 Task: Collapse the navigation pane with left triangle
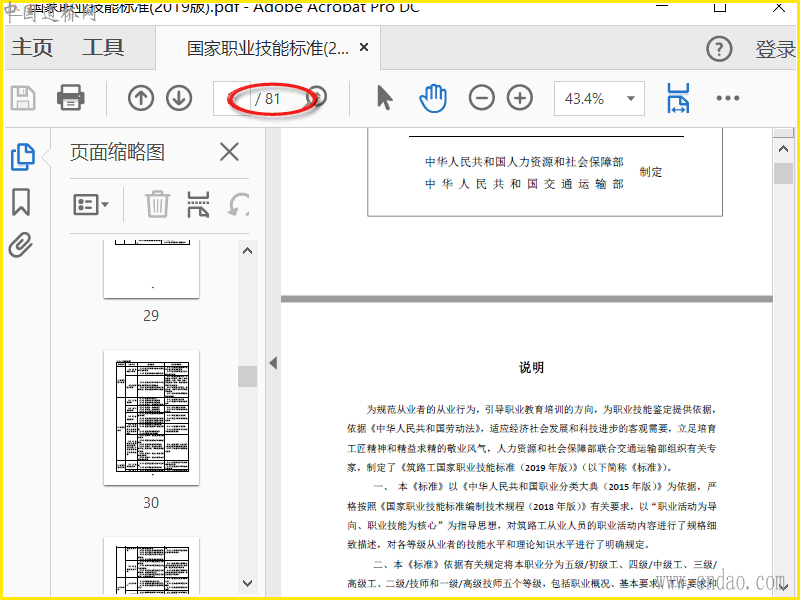[273, 363]
